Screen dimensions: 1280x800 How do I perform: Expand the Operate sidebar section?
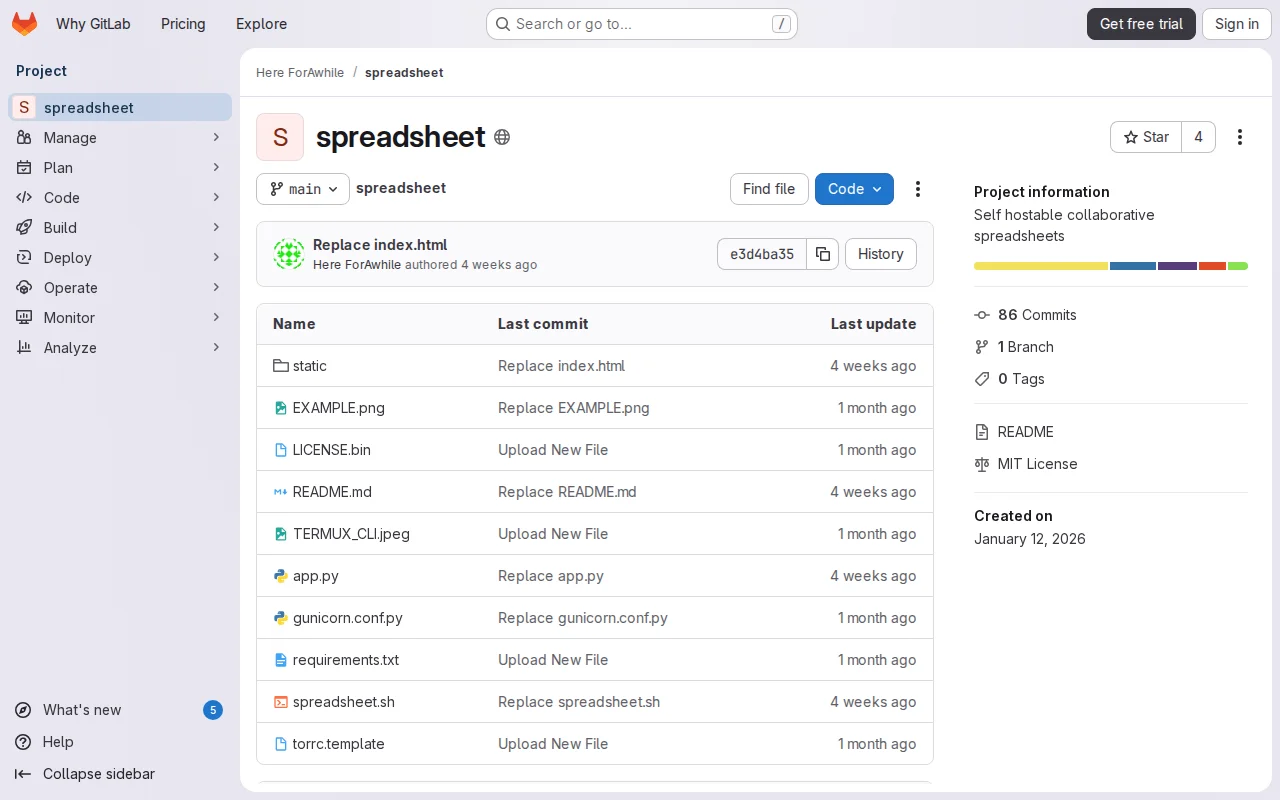(x=120, y=287)
